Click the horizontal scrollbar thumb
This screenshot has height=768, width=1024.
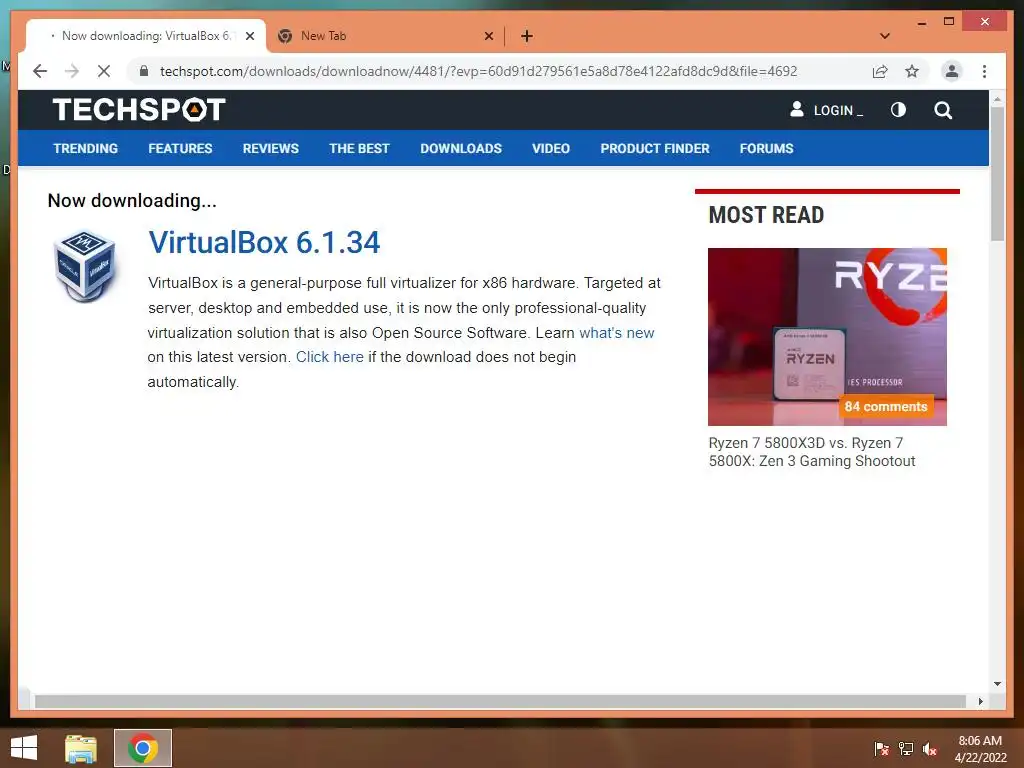(x=500, y=701)
